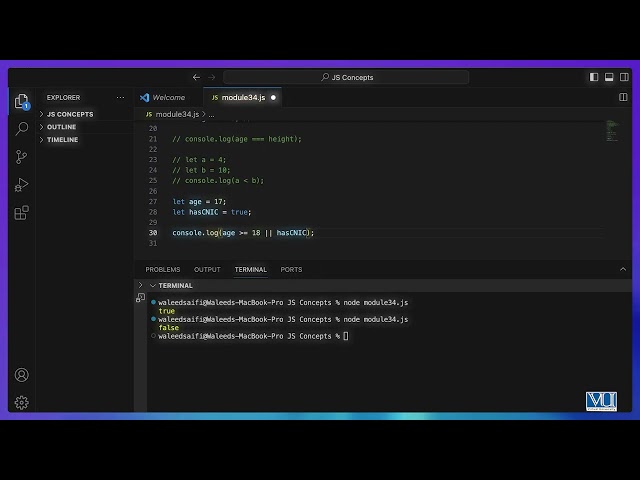
Task: Click unsaved dot on module34.js tab
Action: (x=273, y=98)
